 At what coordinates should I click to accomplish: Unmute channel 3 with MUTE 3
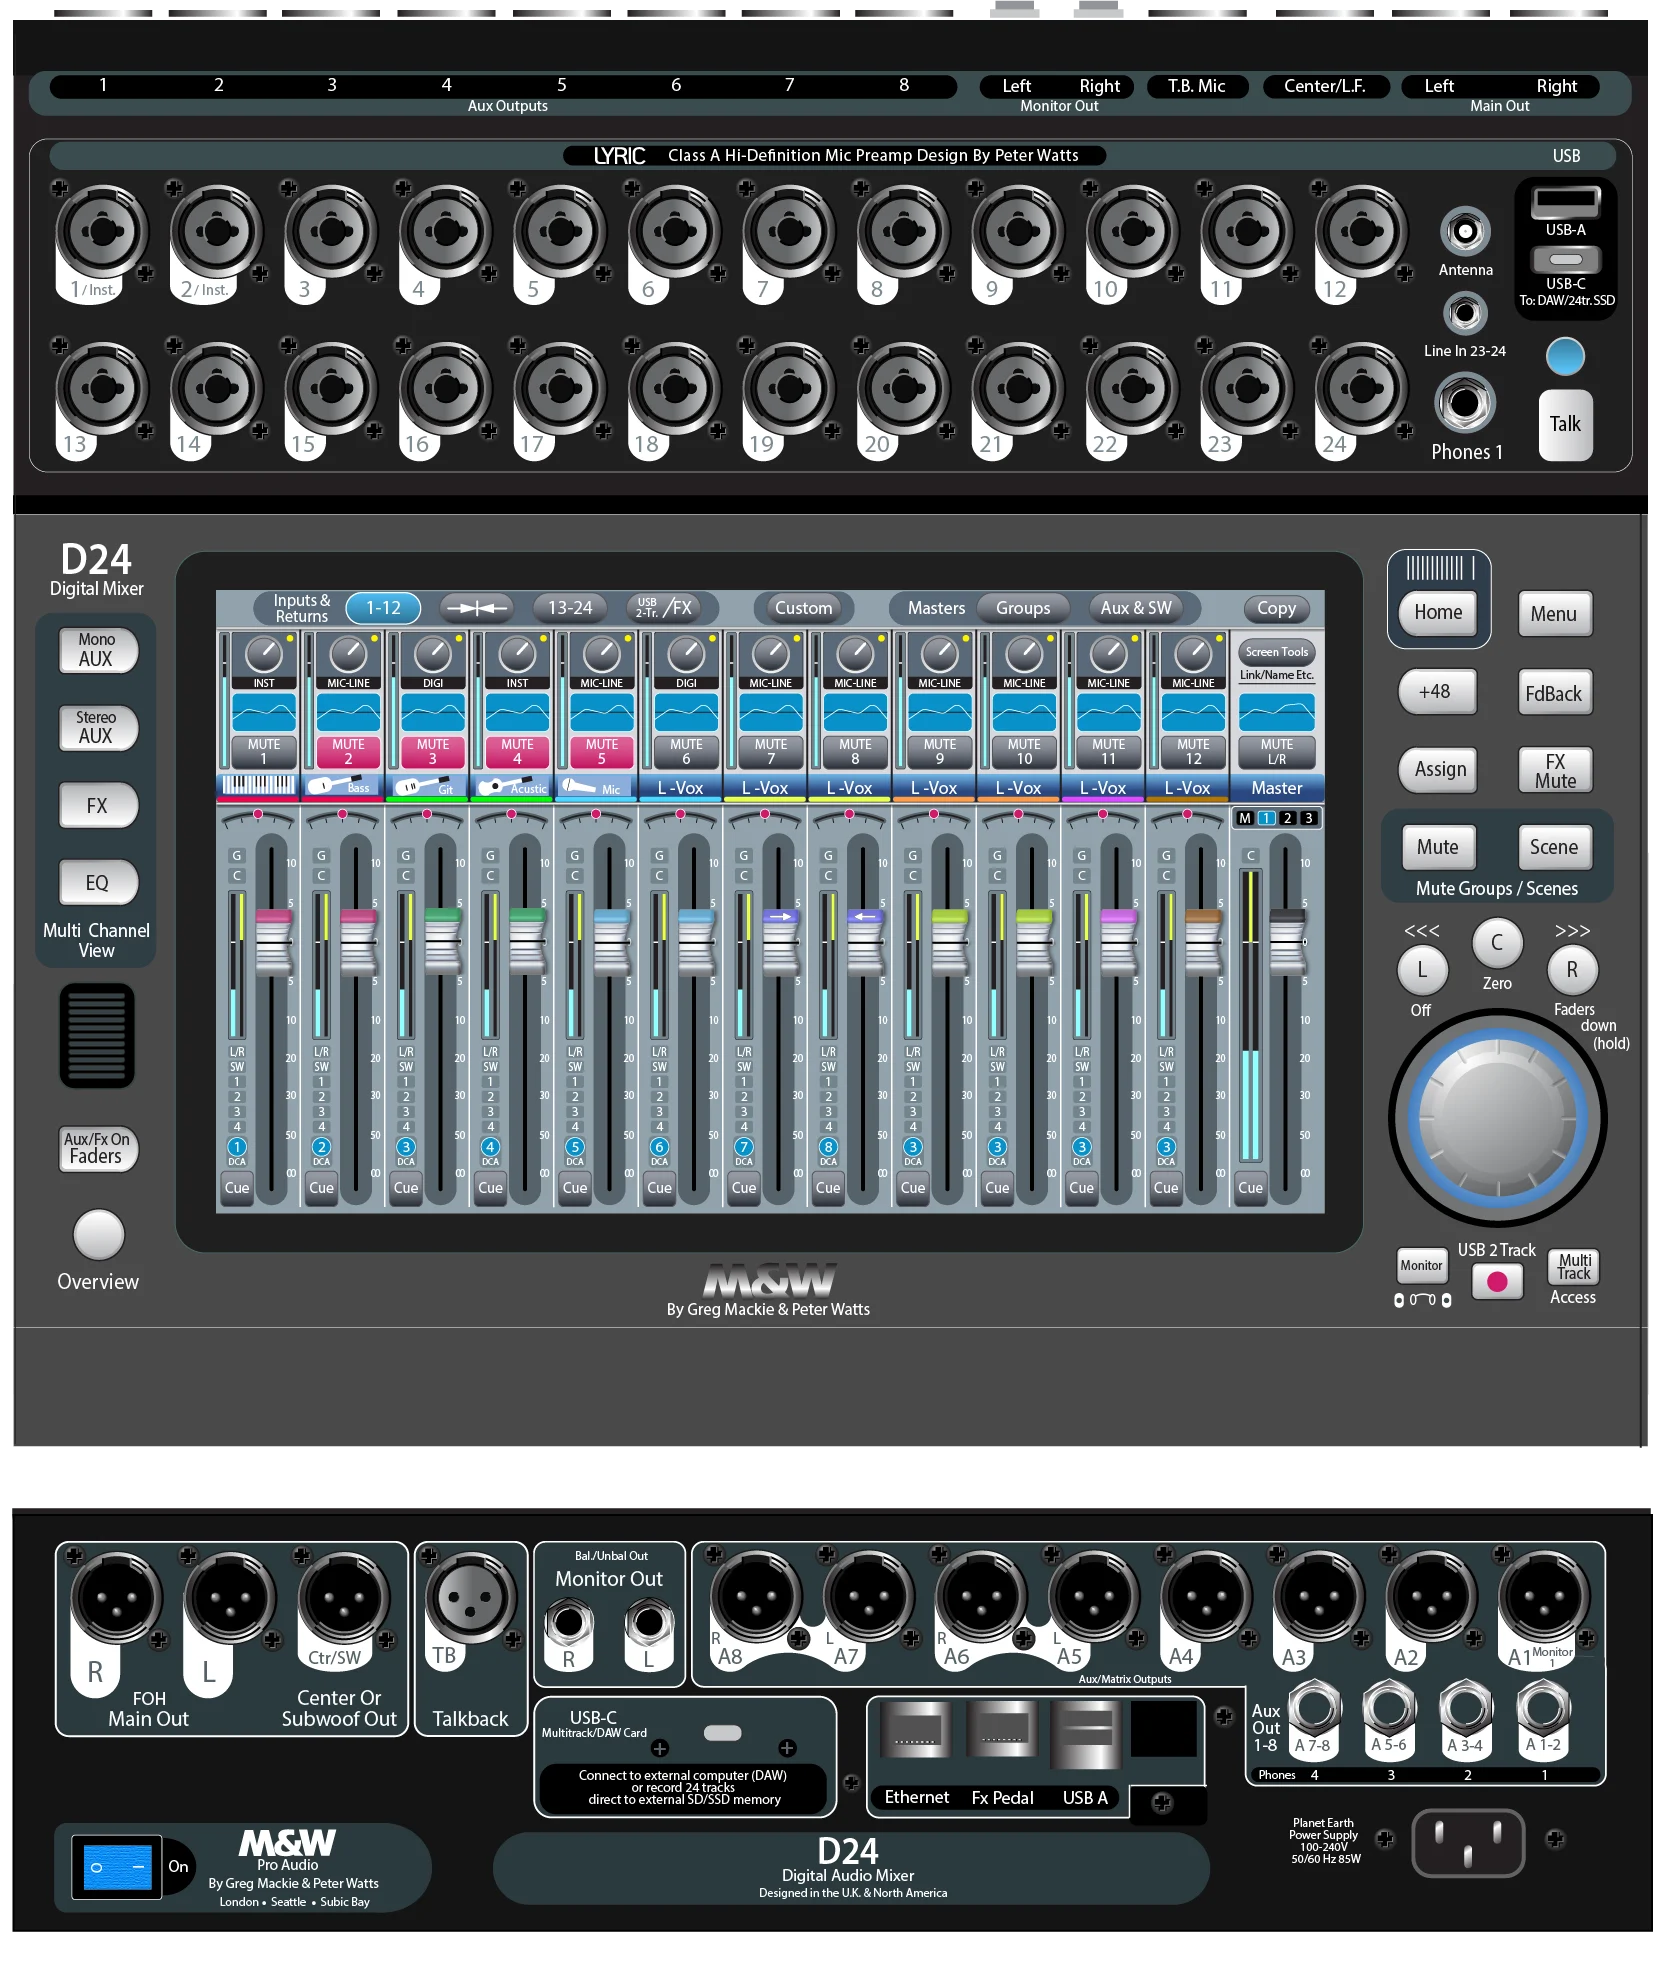(x=433, y=751)
